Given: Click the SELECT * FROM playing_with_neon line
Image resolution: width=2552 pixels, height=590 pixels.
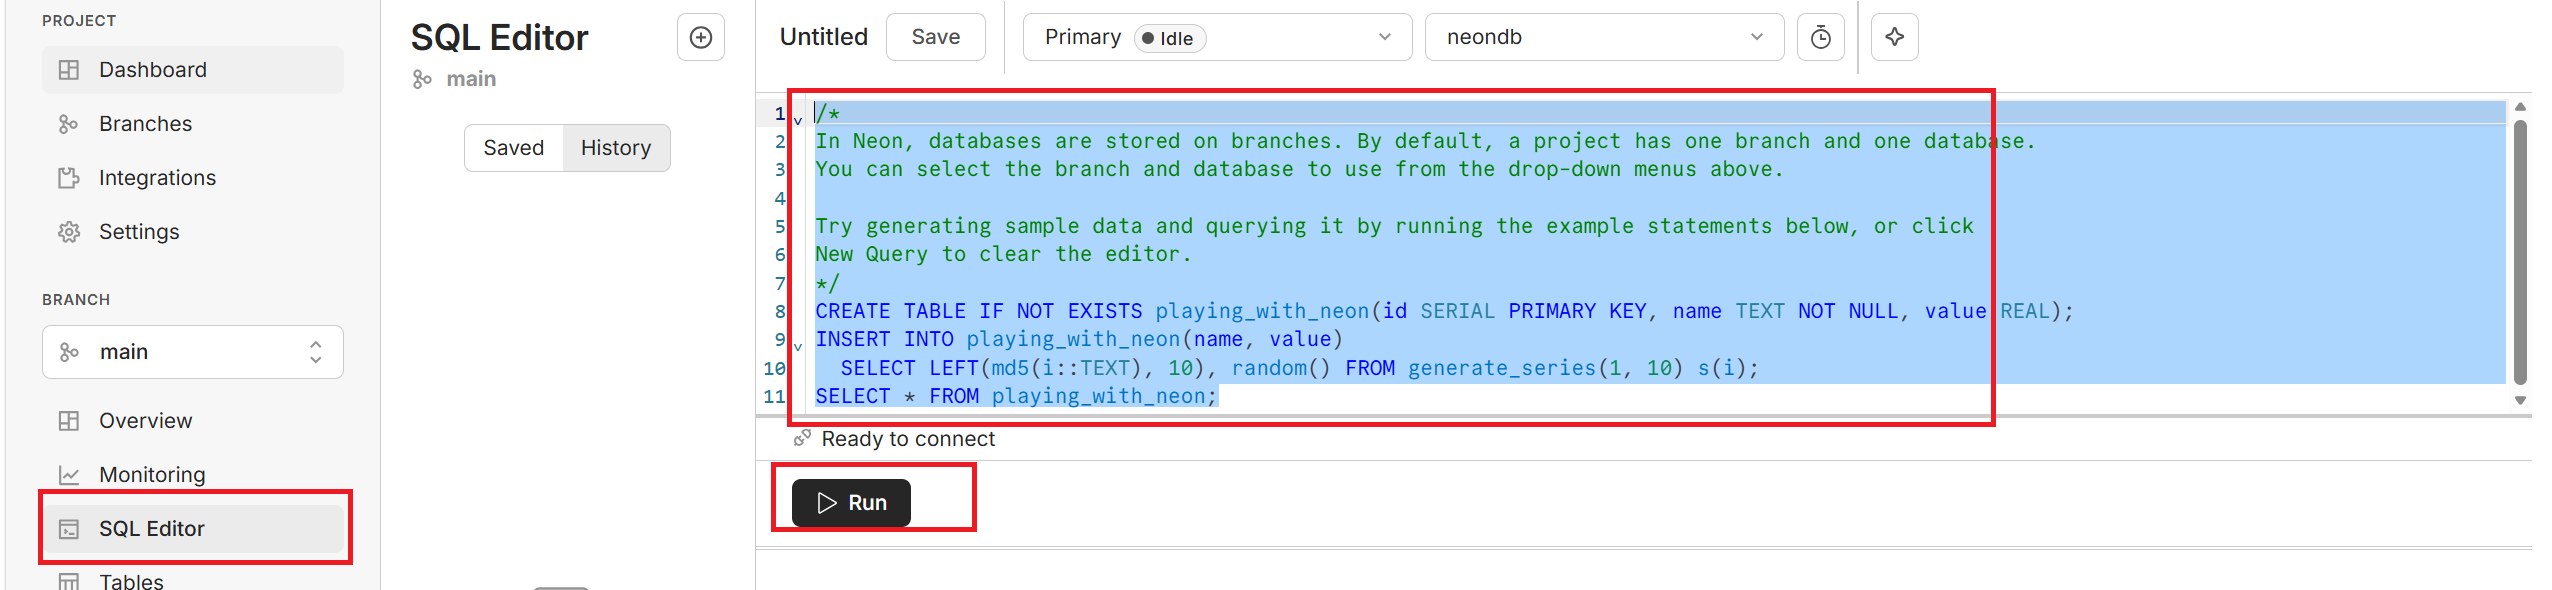Looking at the screenshot, I should [x=1016, y=396].
